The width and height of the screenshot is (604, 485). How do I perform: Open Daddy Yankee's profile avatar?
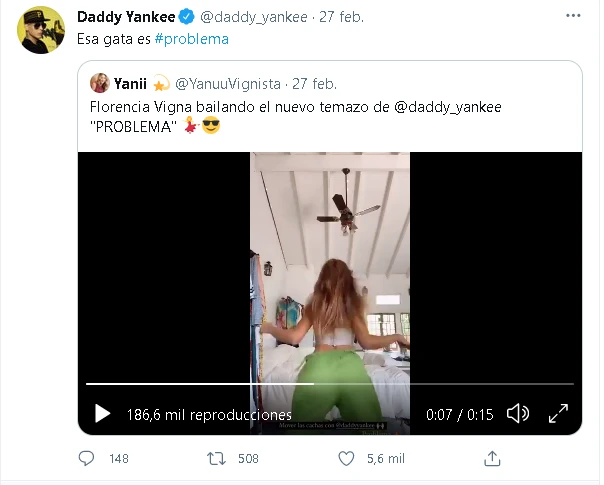[x=42, y=29]
